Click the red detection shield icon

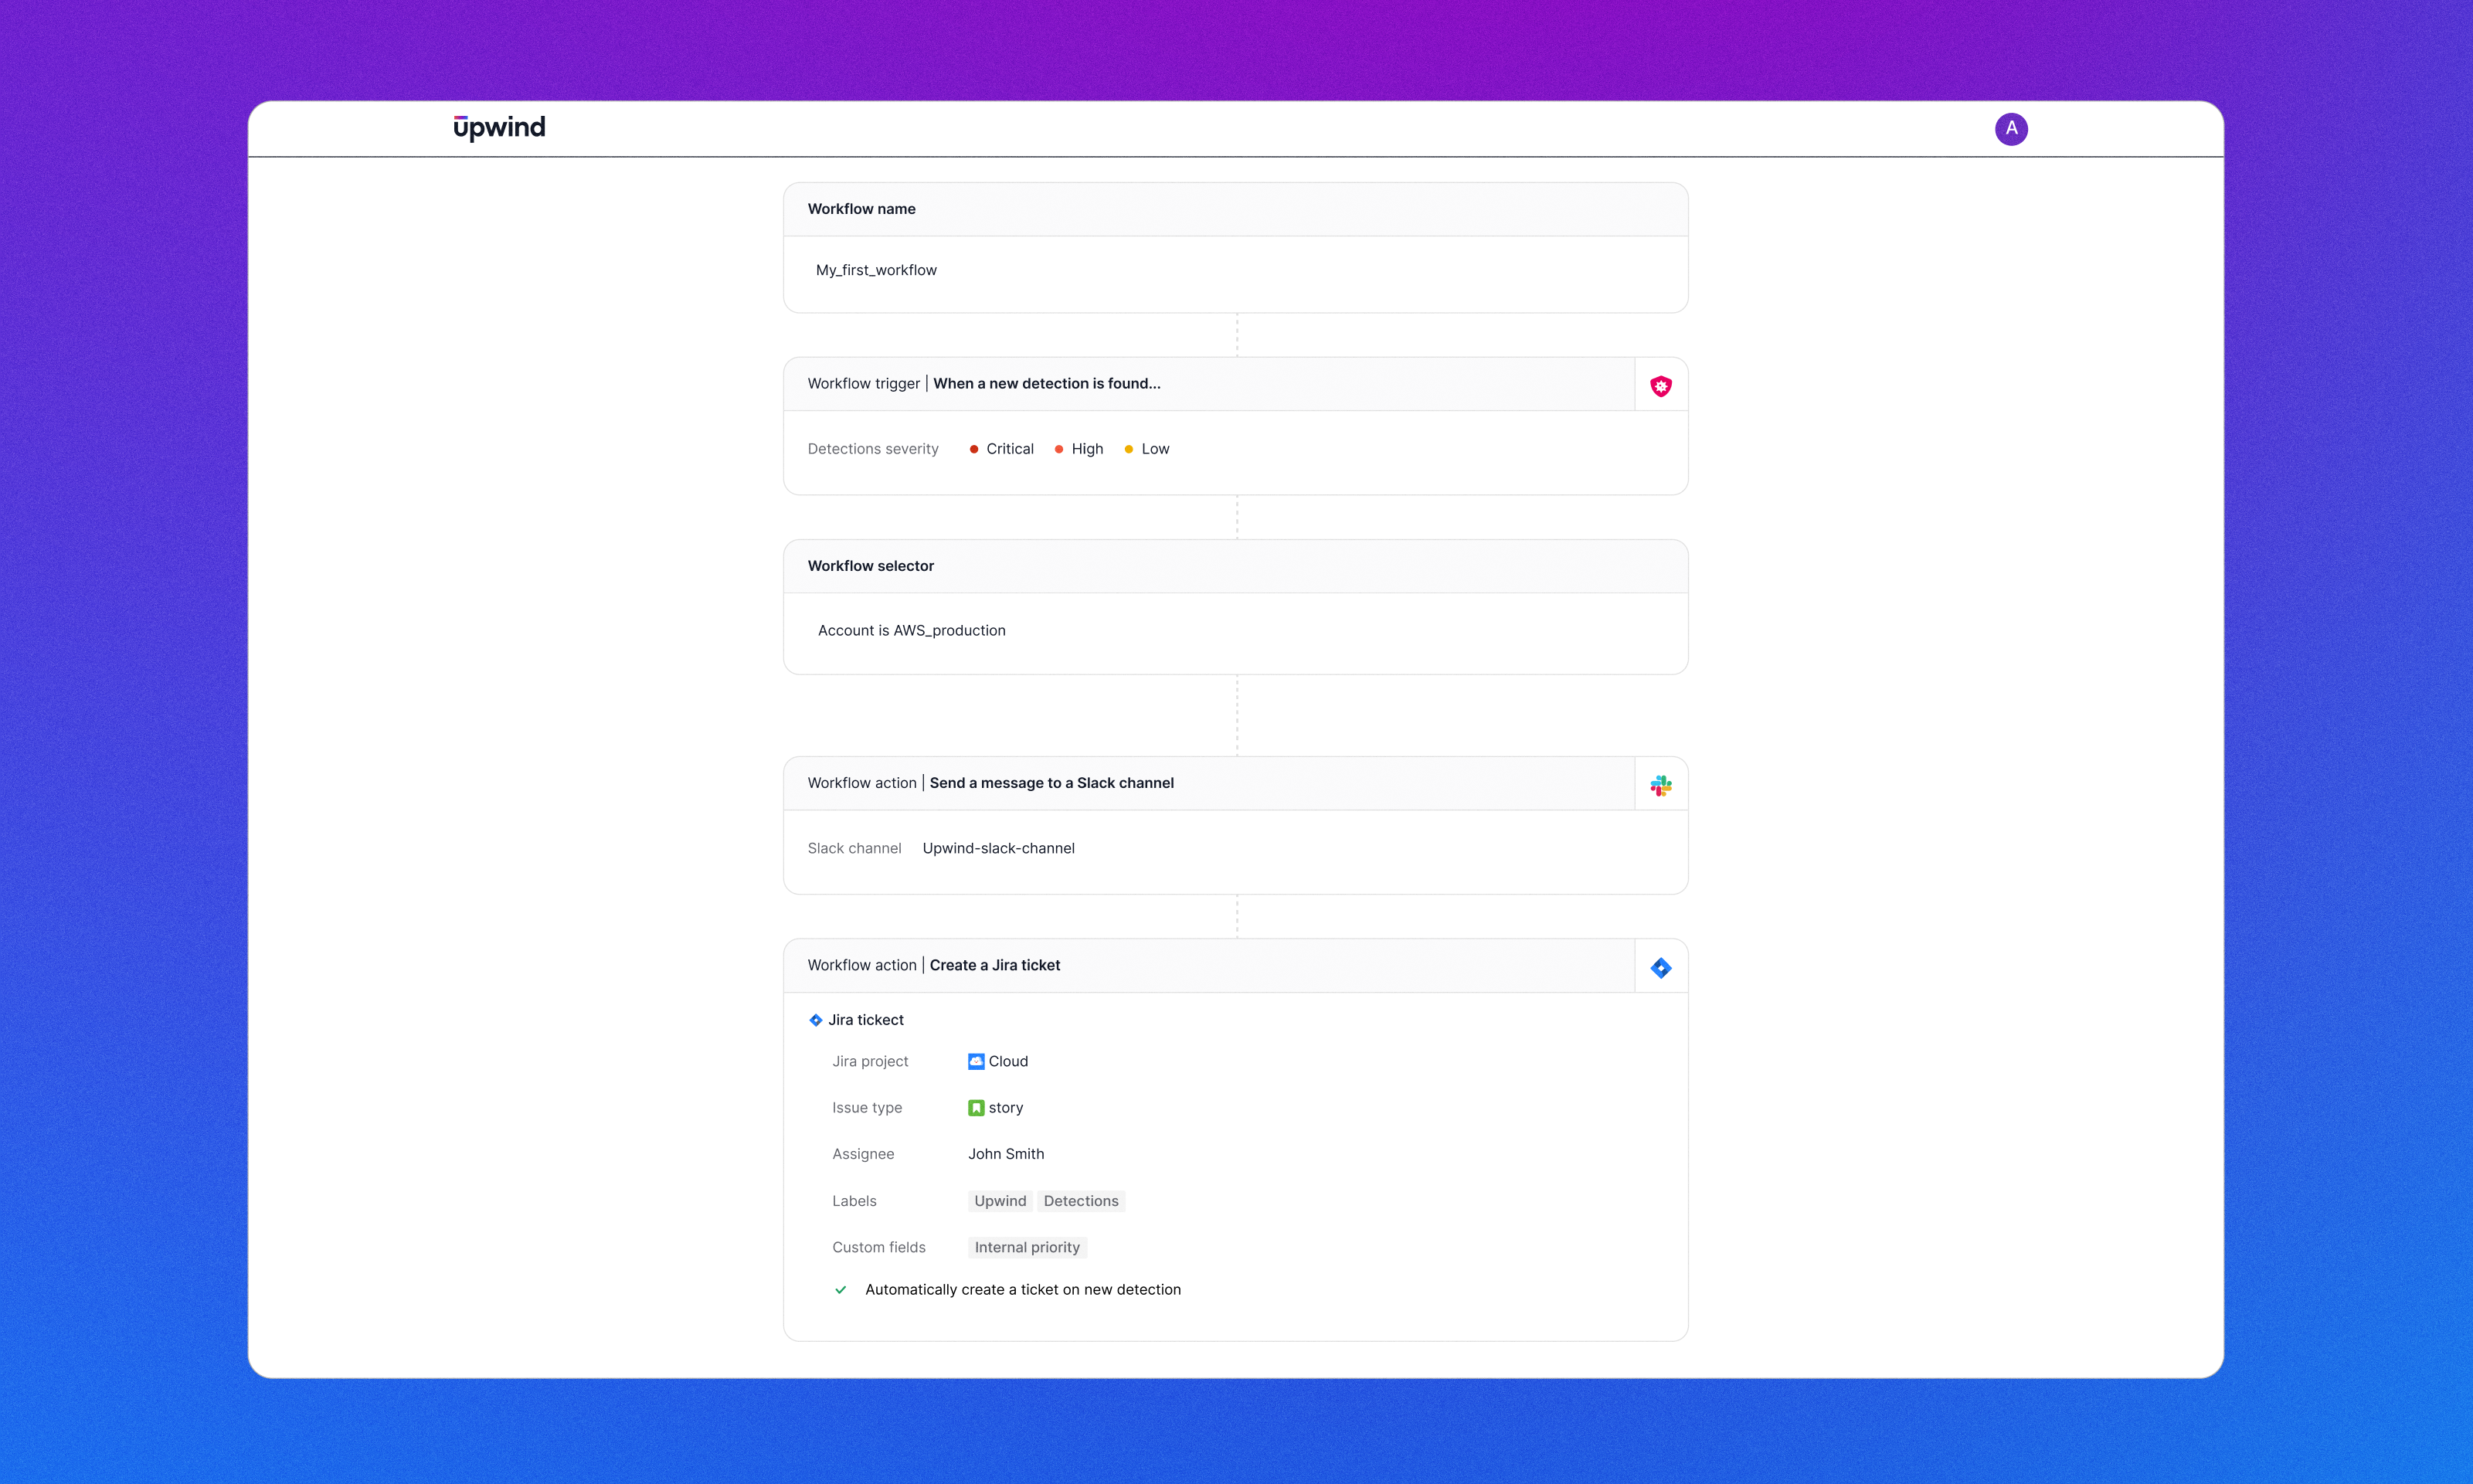pos(1660,386)
